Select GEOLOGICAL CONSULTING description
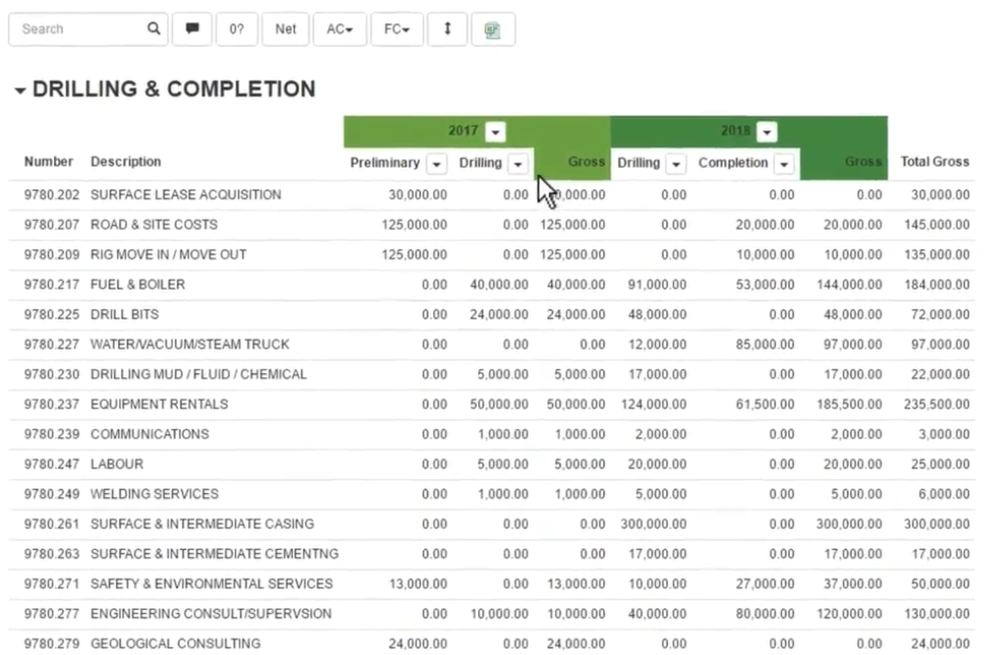Screen dimensions: 1000x655 [175, 644]
